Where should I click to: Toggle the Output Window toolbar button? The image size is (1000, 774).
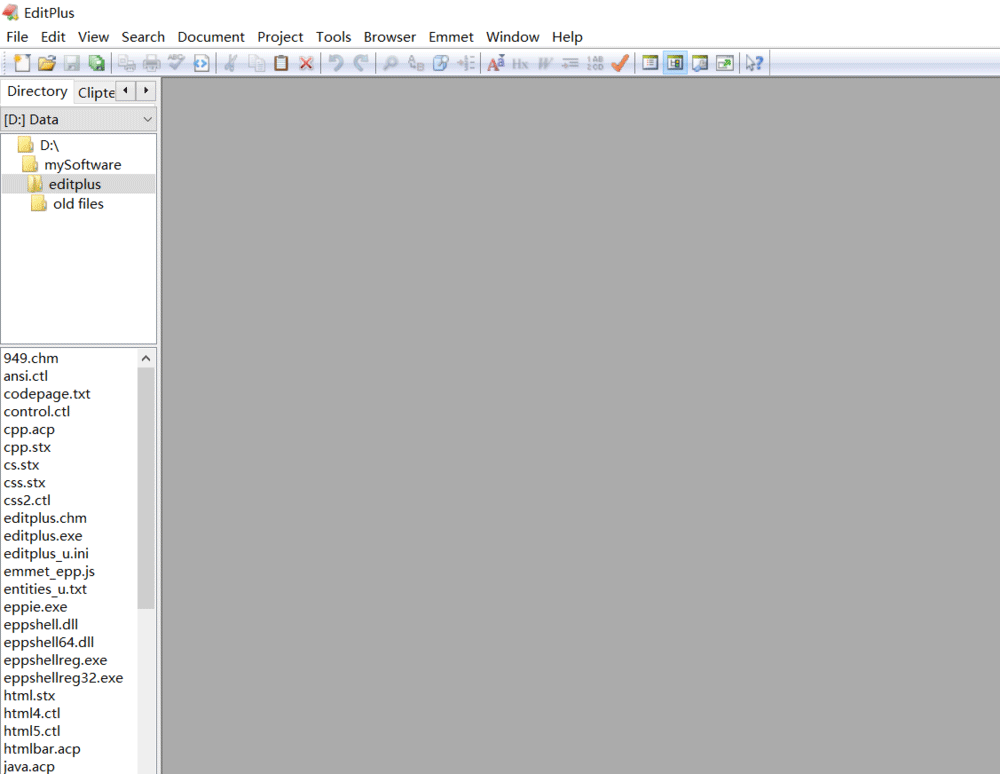point(700,63)
